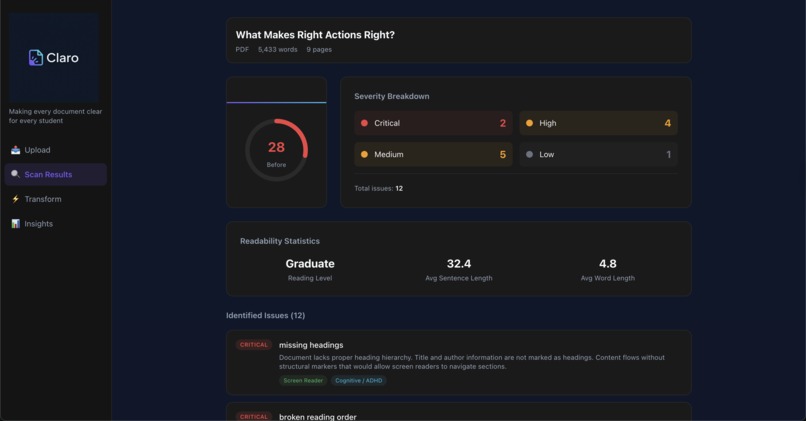Click the 32.4 average sentence length value
The image size is (806, 421).
459,264
